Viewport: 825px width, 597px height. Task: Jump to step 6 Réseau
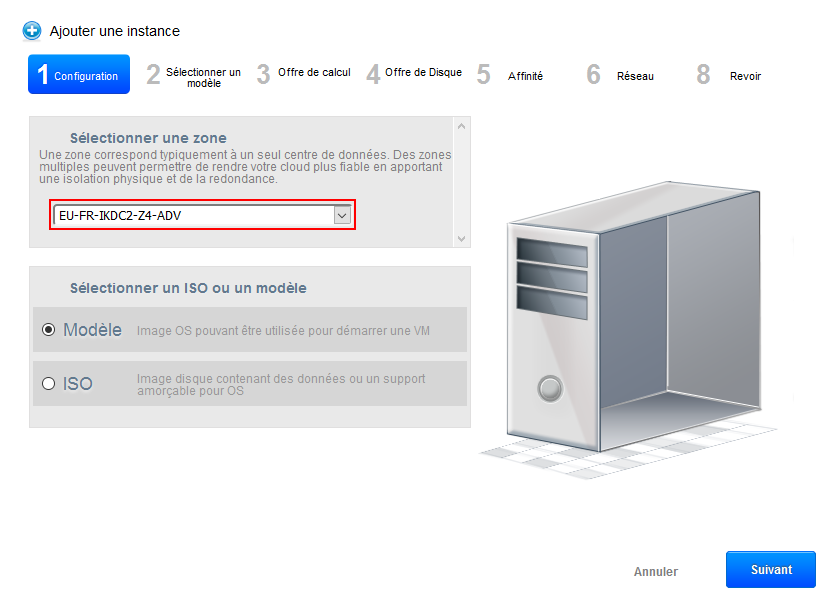click(622, 76)
